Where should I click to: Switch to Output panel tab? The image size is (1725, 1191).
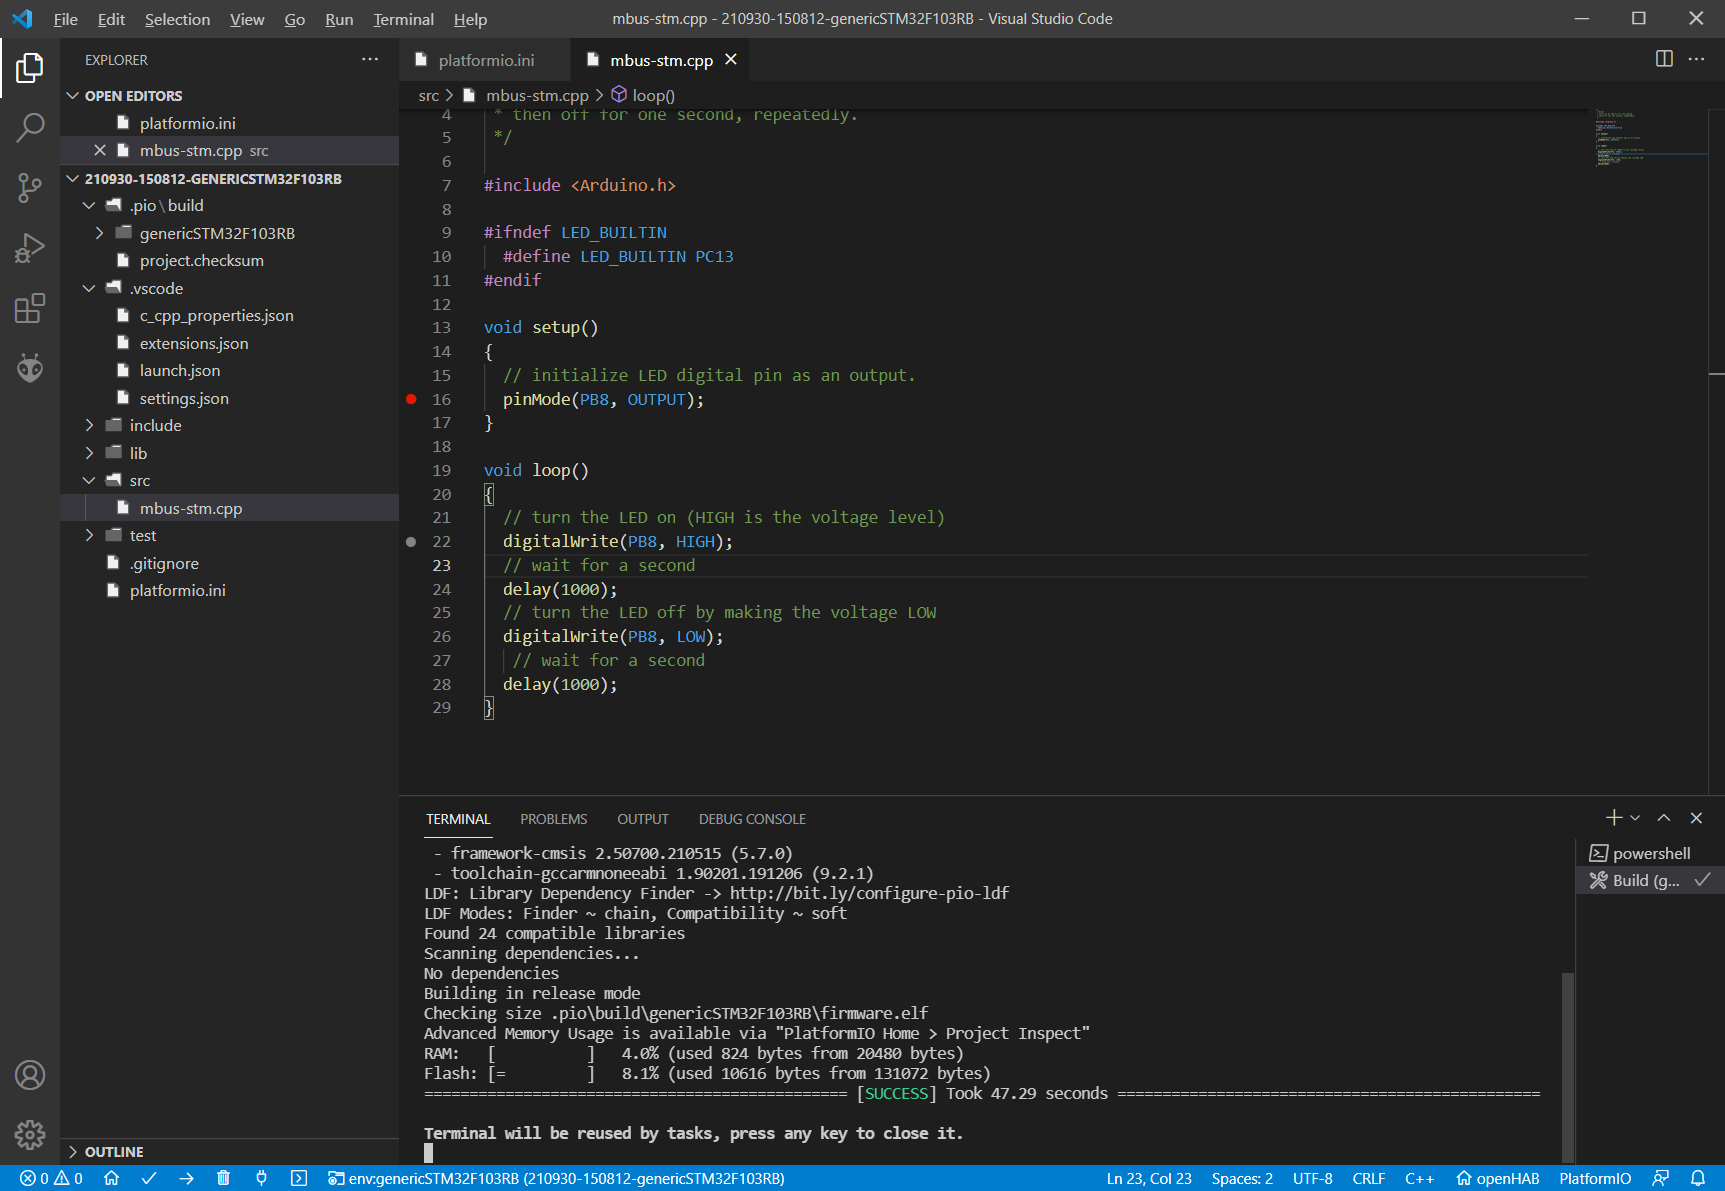(x=642, y=819)
